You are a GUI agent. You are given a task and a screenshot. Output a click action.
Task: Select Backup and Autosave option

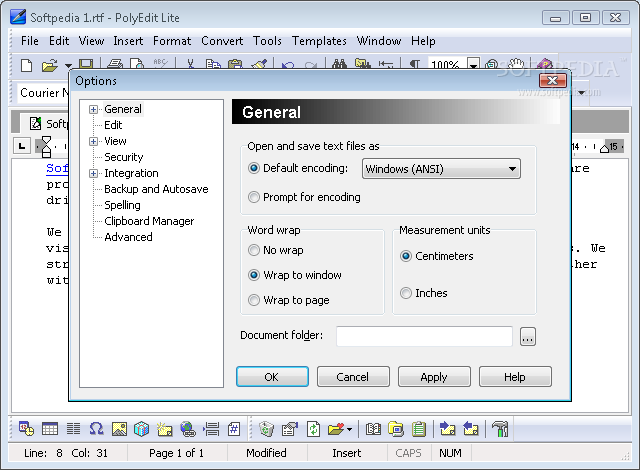(x=156, y=189)
